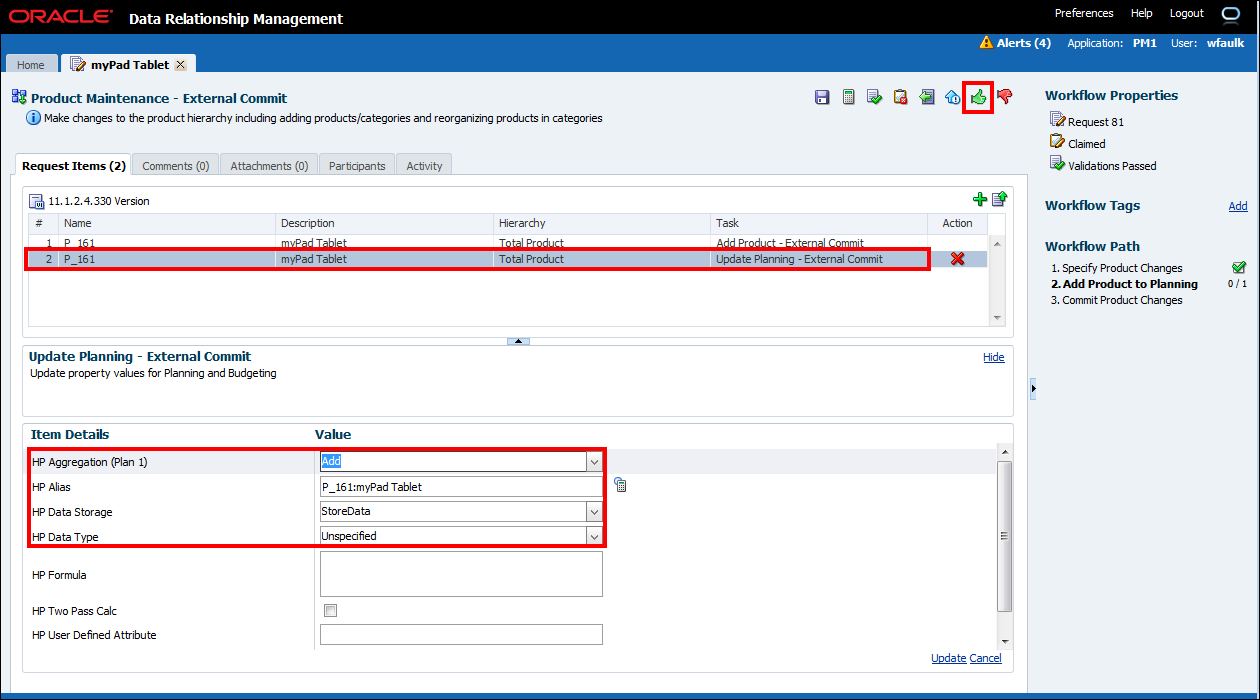Click the request items table scroll-up arrow
1260x700 pixels.
[997, 243]
